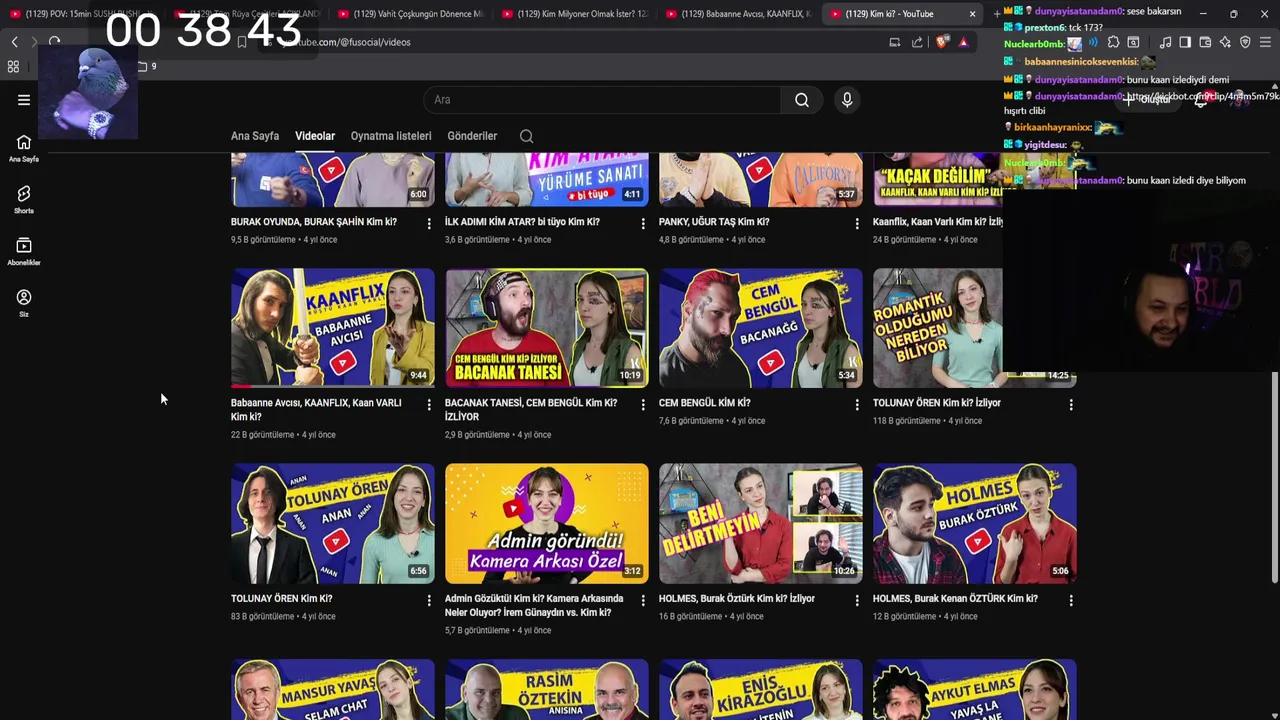Switch to Babaanne Avcısı, KAANFLIX browser tab
Screen dimensions: 1280x720
[x=738, y=14]
